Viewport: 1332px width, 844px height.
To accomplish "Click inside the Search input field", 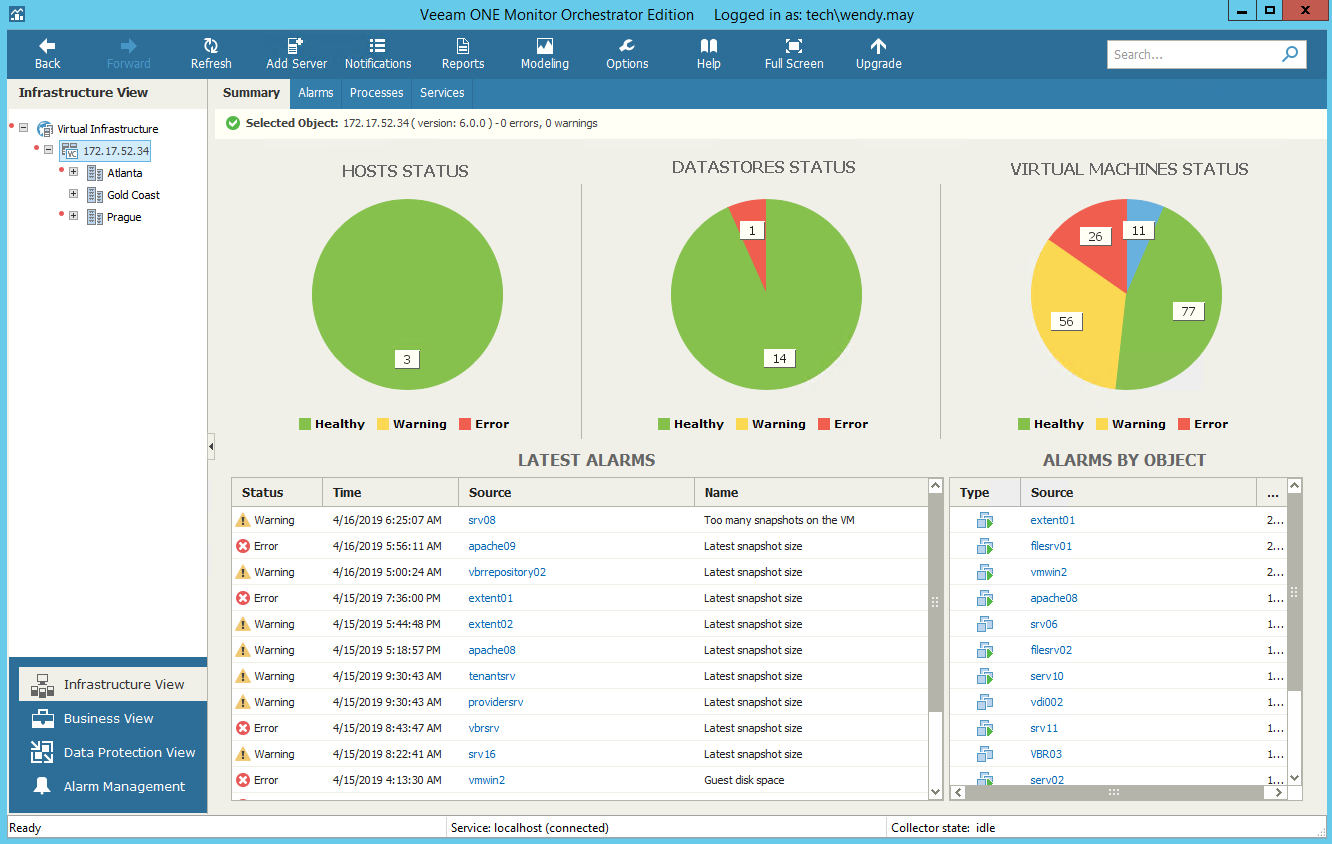I will coord(1192,55).
